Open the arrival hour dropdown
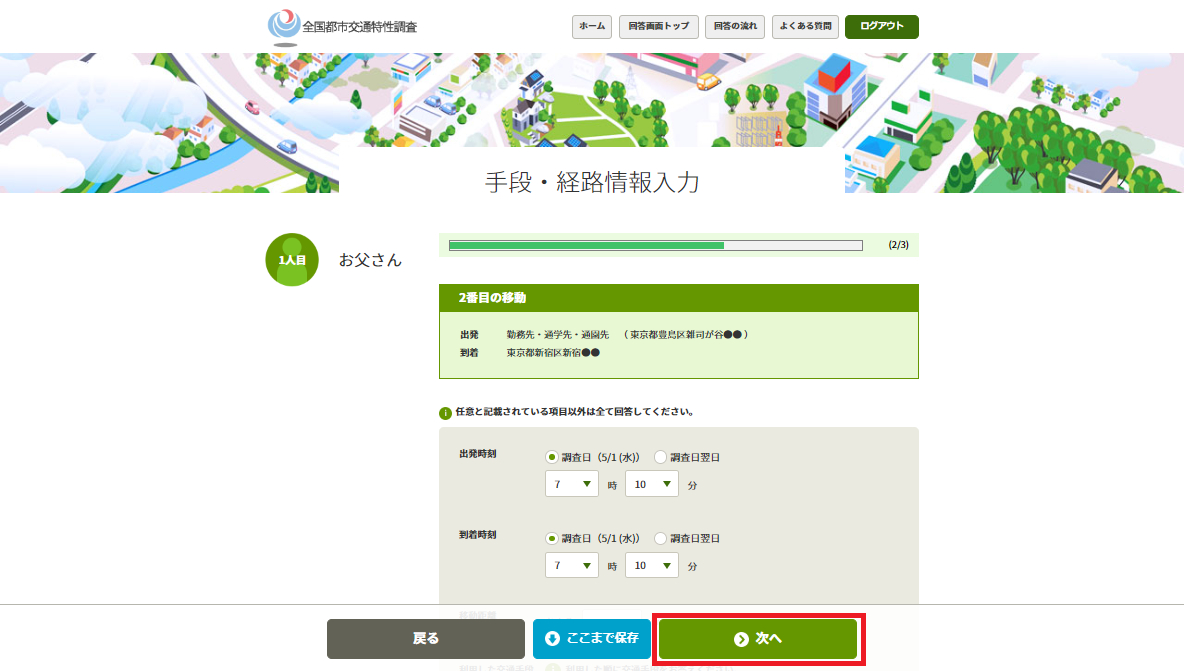Image resolution: width=1184 pixels, height=671 pixels. (x=572, y=565)
